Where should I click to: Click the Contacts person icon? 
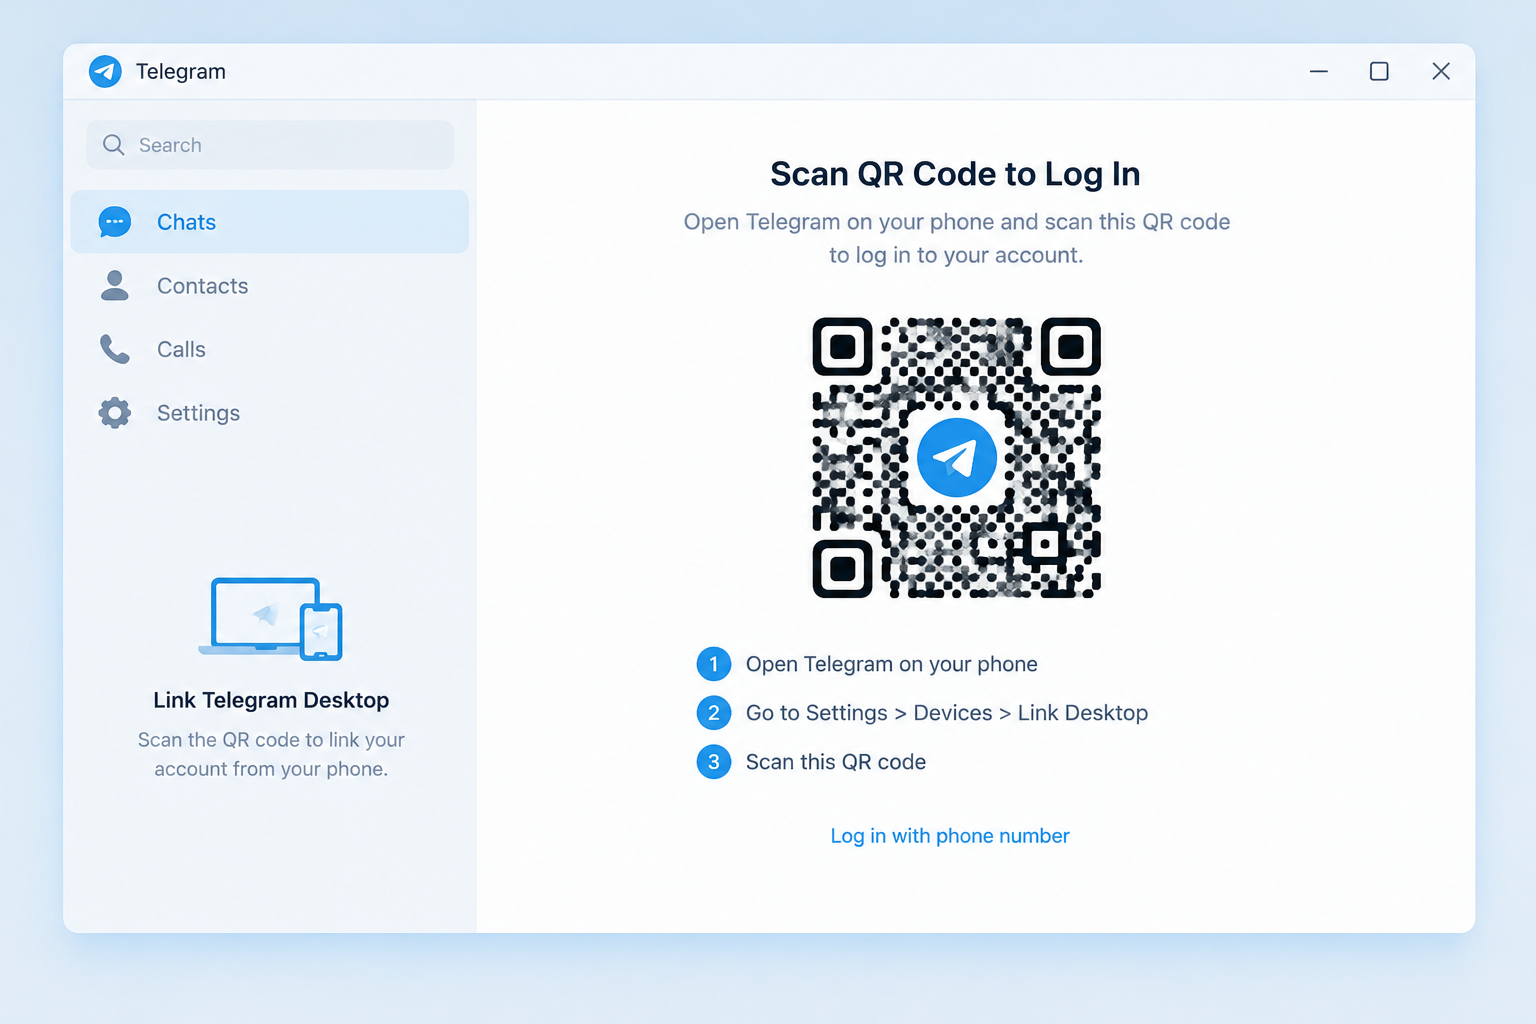(x=115, y=286)
